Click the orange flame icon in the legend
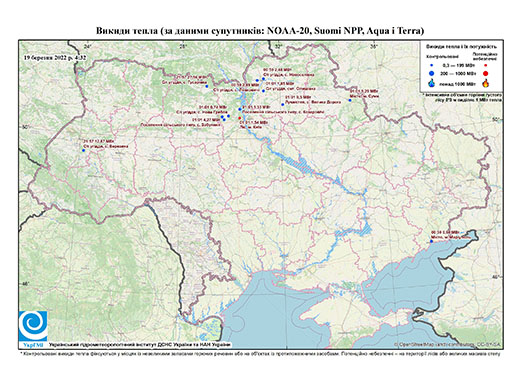520x368 pixels. click(x=486, y=83)
